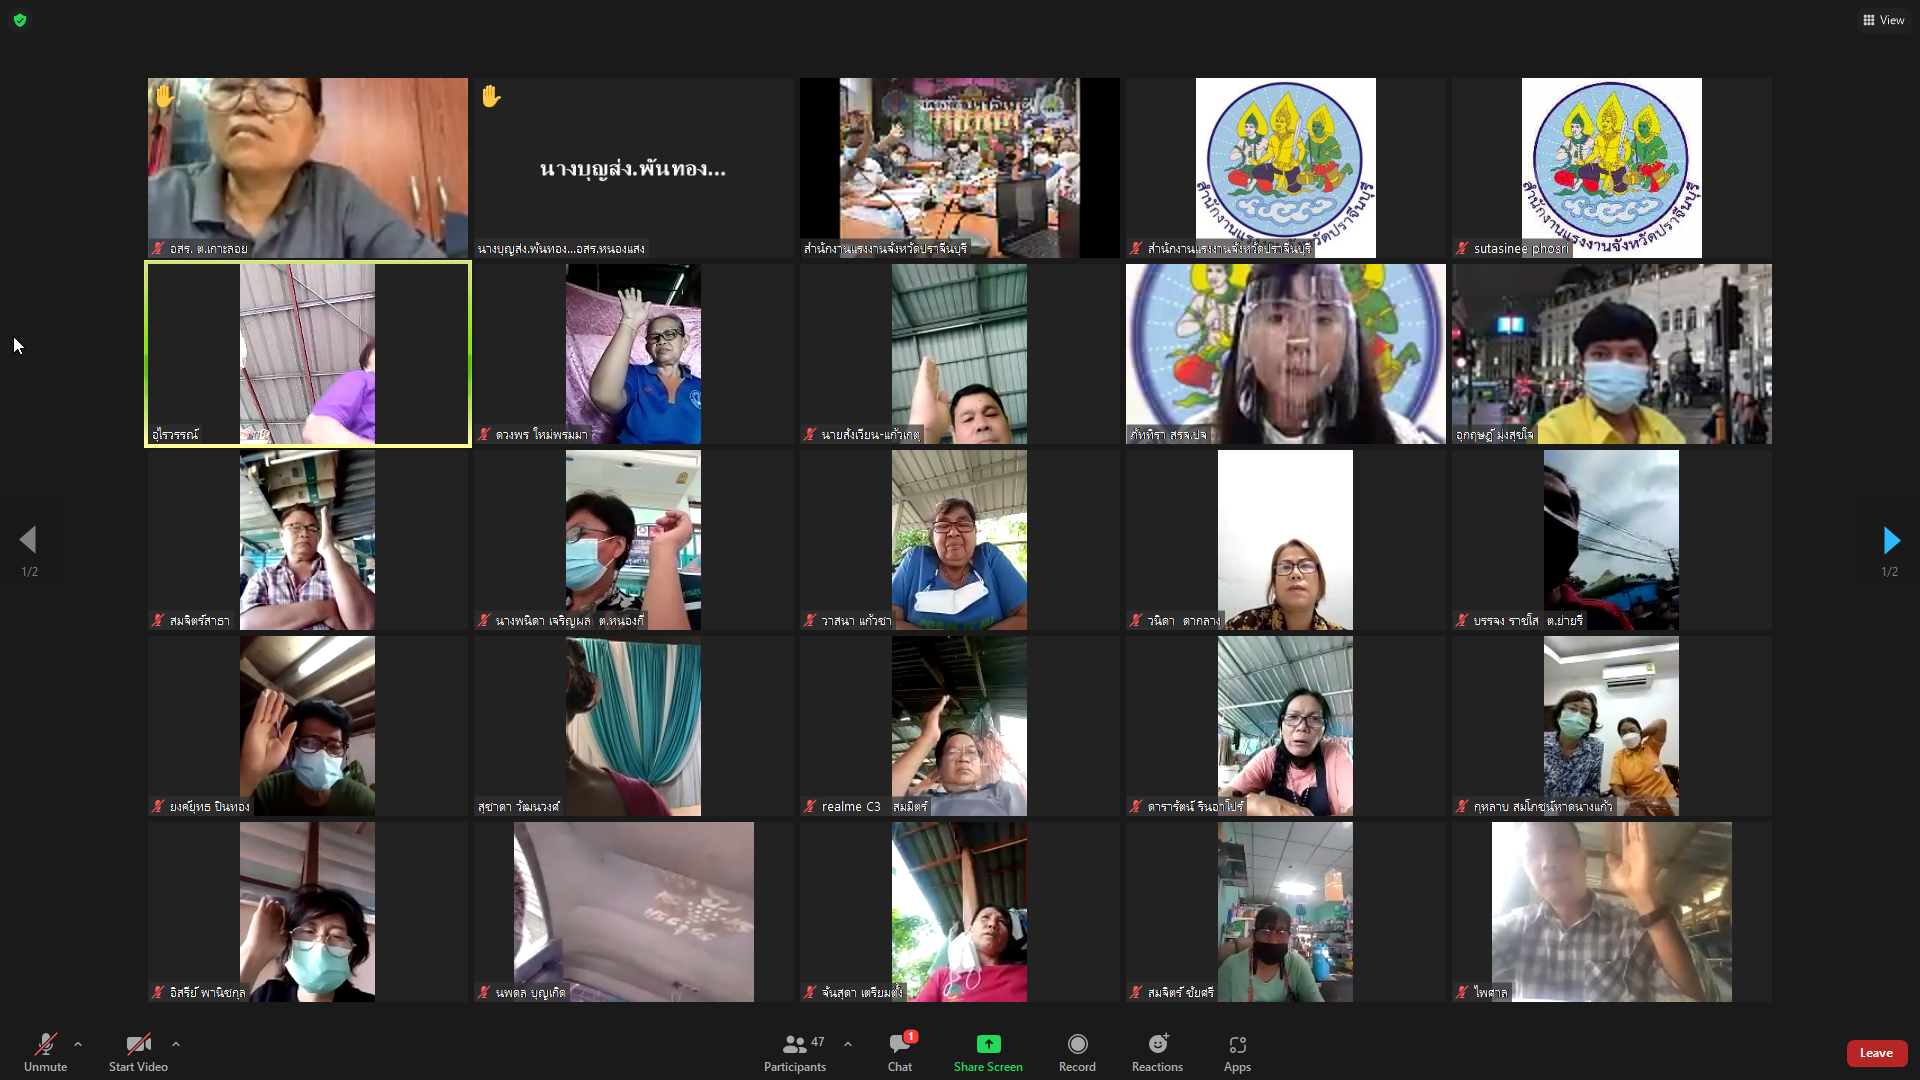
Task: Click the green encryption shield icon
Action: point(20,20)
